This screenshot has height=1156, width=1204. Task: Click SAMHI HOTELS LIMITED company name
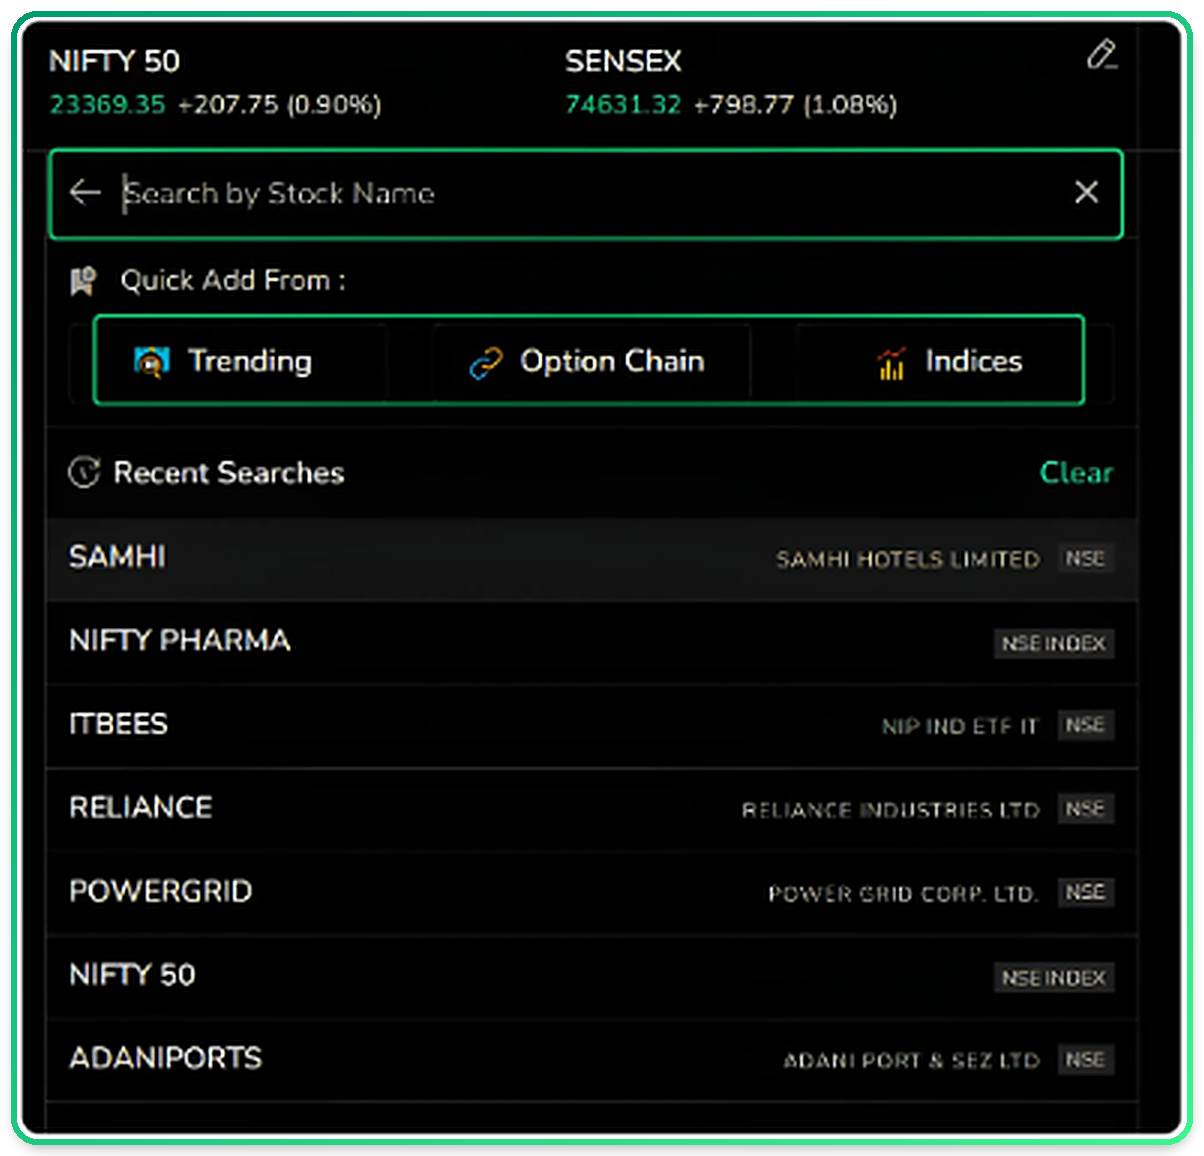click(x=908, y=559)
